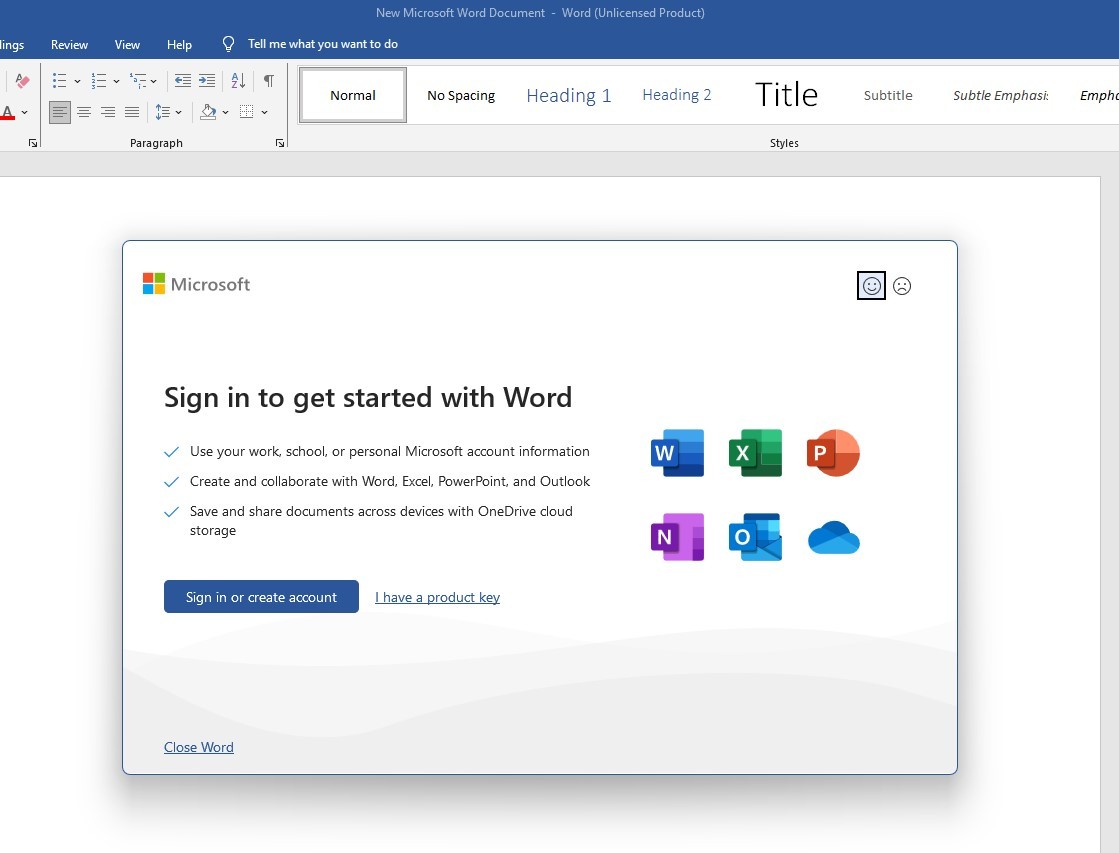This screenshot has height=853, width=1119.
Task: Open the Borders dropdown arrow
Action: [264, 112]
